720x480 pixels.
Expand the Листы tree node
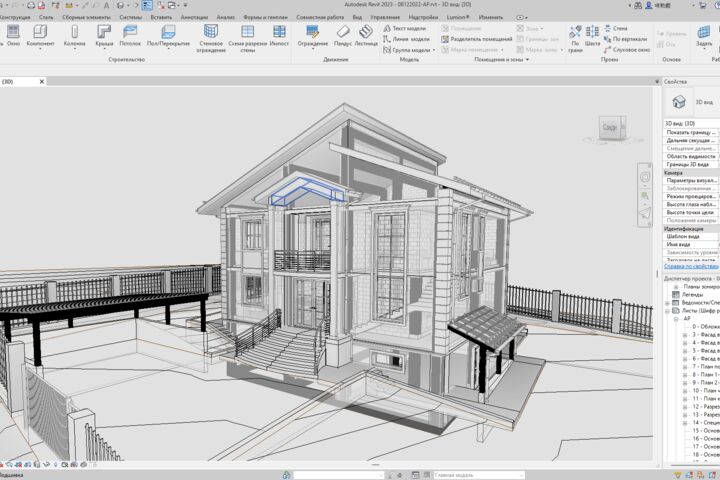pos(667,311)
